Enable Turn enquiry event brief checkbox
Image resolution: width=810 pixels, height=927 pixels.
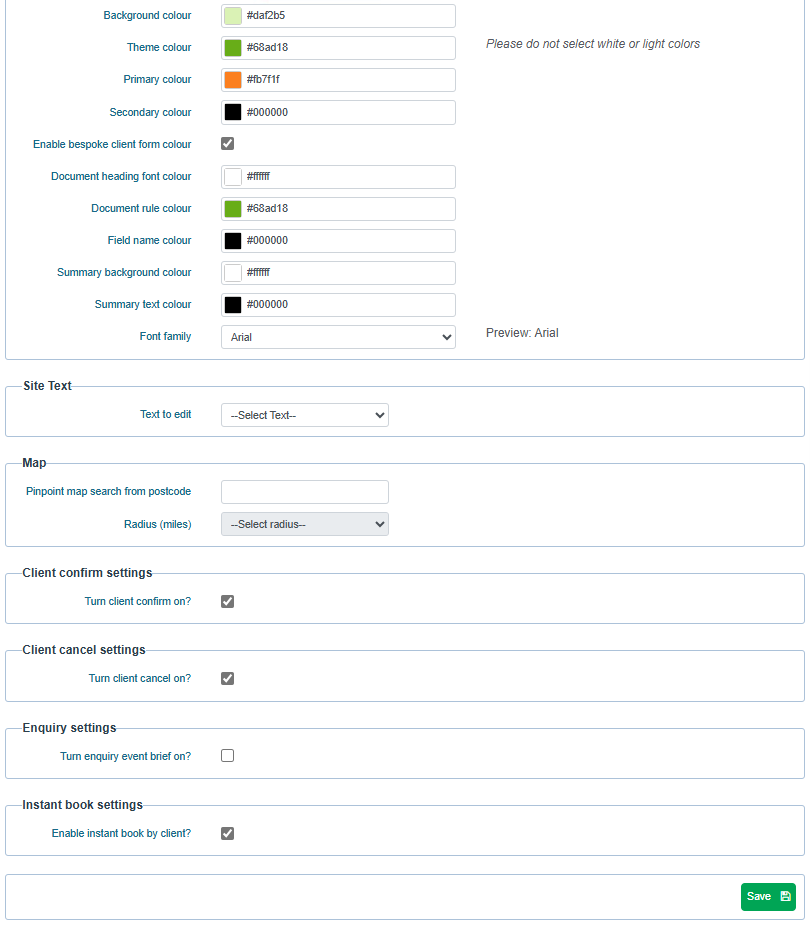coord(228,756)
